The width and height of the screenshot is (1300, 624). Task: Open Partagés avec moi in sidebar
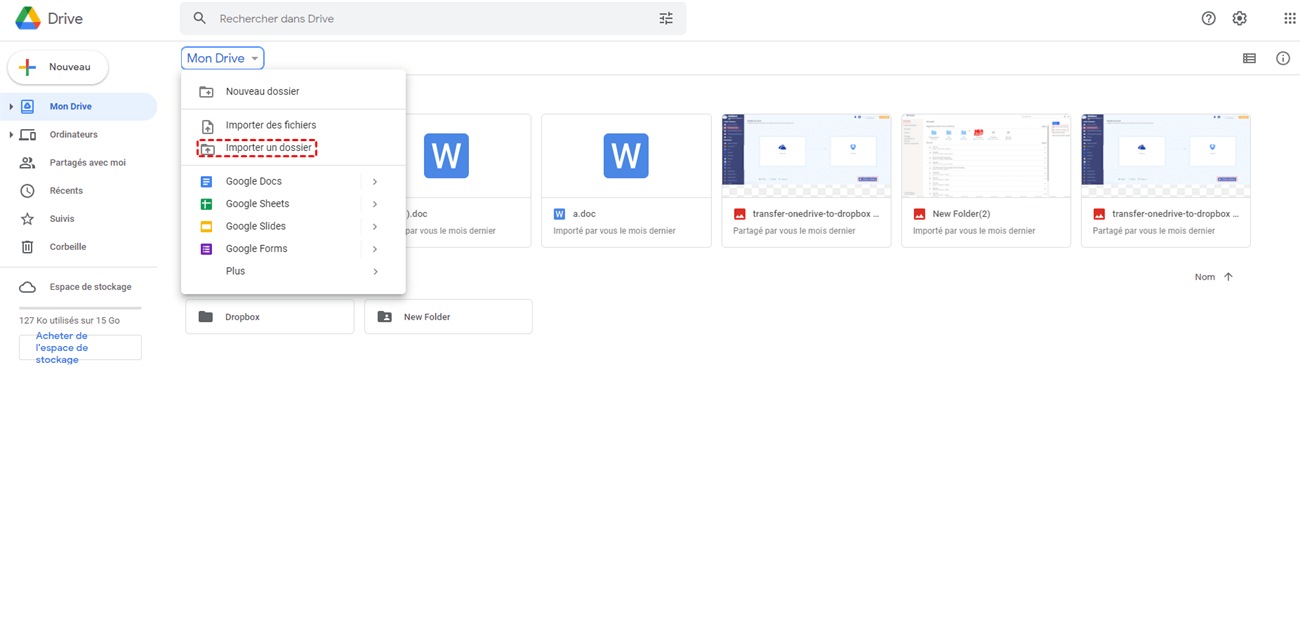pos(79,162)
